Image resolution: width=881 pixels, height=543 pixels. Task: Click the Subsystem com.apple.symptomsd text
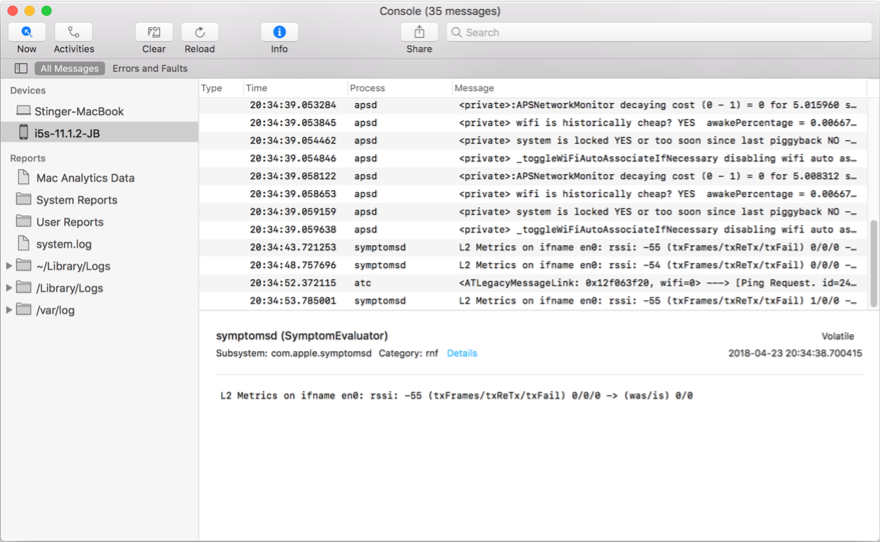coord(294,353)
